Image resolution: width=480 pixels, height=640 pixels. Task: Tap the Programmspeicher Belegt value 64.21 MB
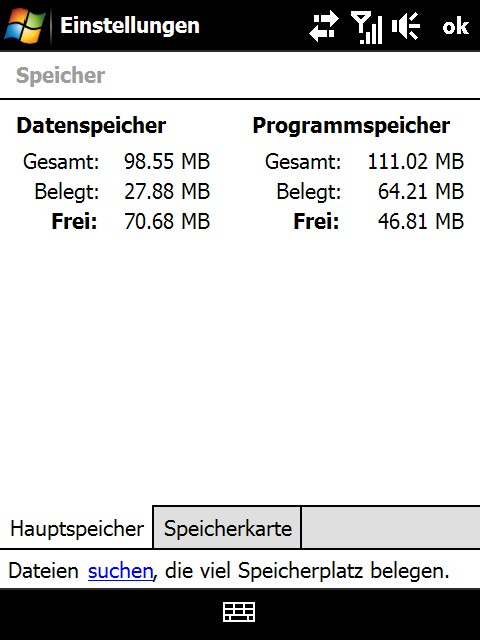point(421,191)
